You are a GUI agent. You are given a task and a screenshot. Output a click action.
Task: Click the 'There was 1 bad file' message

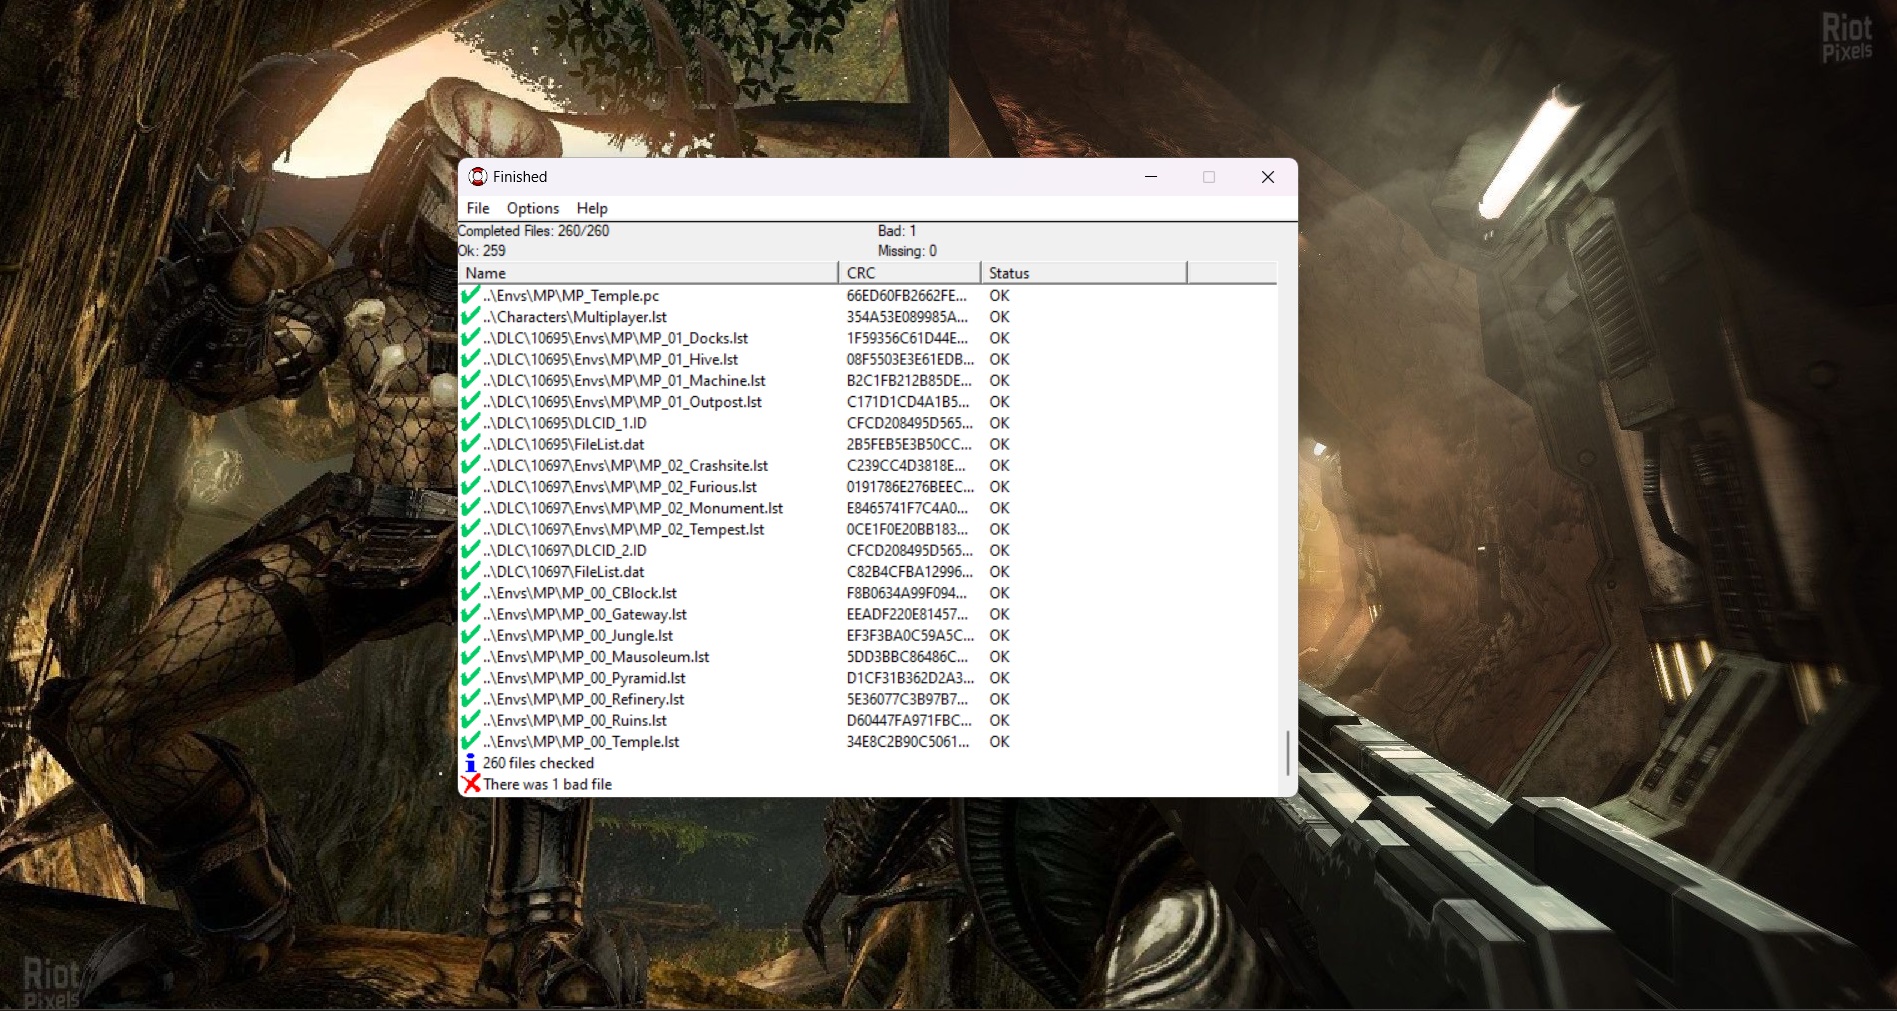tap(548, 785)
